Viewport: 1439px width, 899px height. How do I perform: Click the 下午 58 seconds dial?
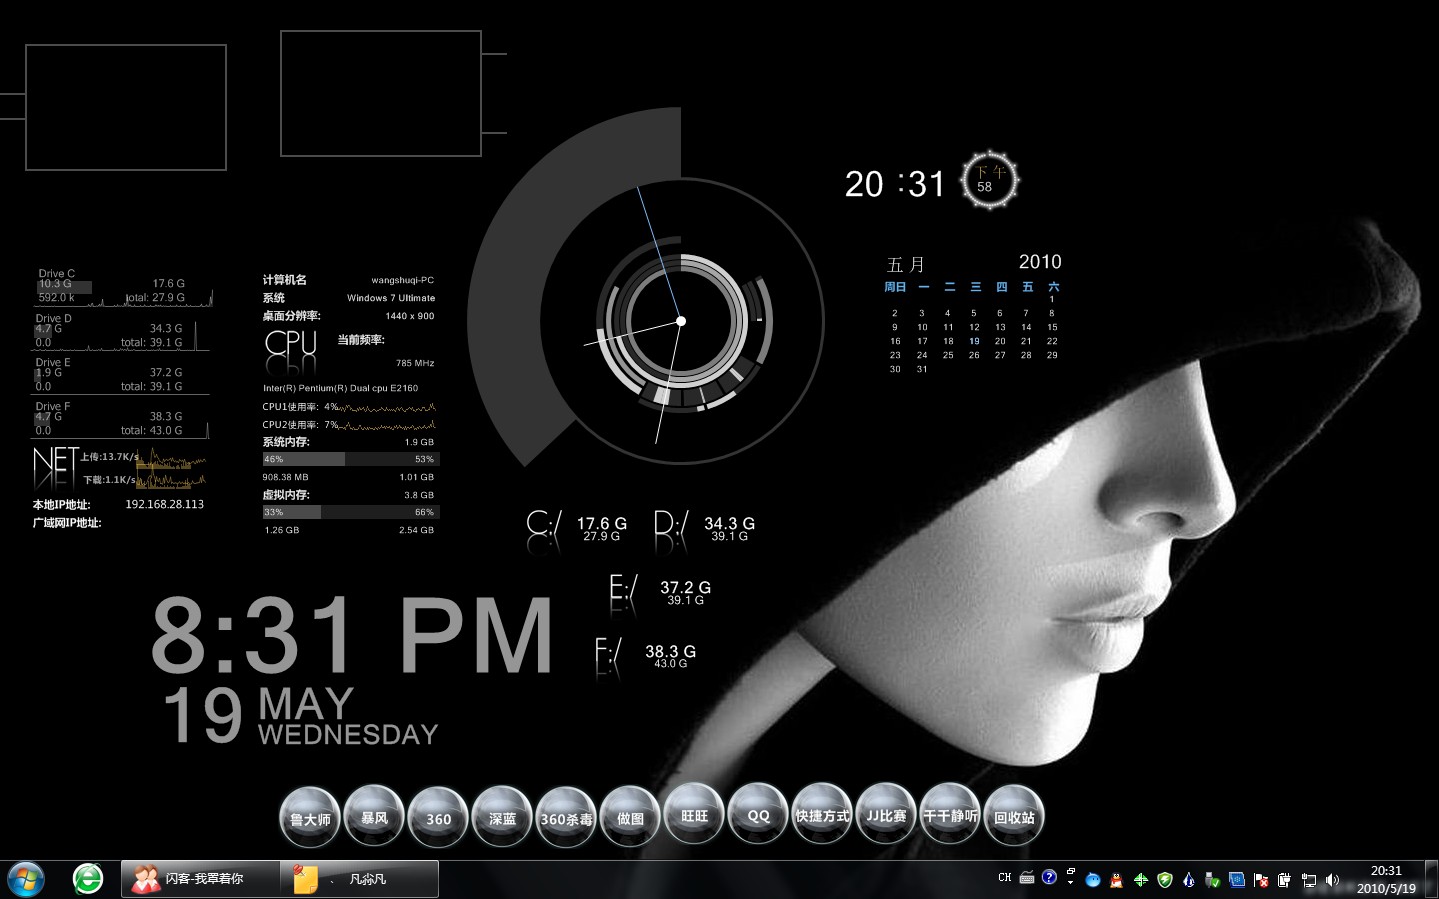(989, 180)
